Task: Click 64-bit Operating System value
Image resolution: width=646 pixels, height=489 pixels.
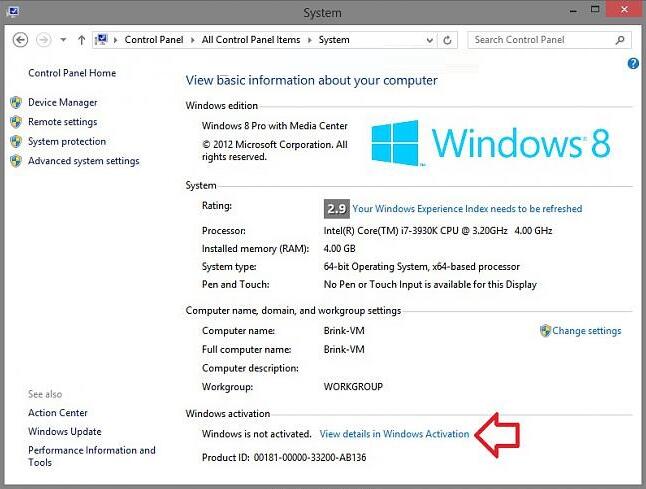Action: click(421, 267)
